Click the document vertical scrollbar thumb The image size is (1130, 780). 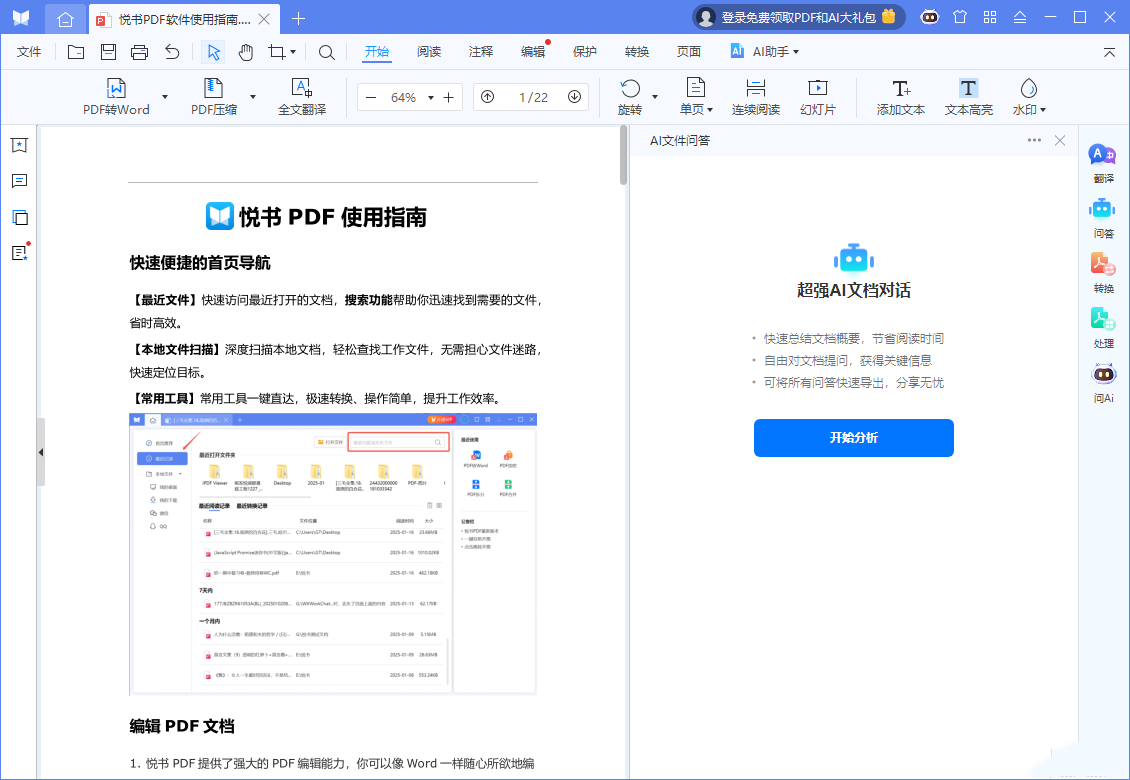tap(623, 155)
